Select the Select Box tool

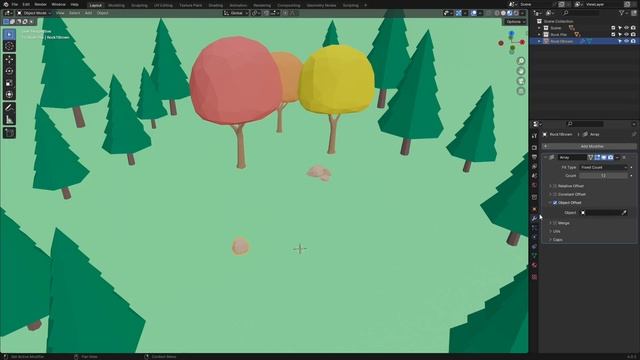[x=9, y=35]
